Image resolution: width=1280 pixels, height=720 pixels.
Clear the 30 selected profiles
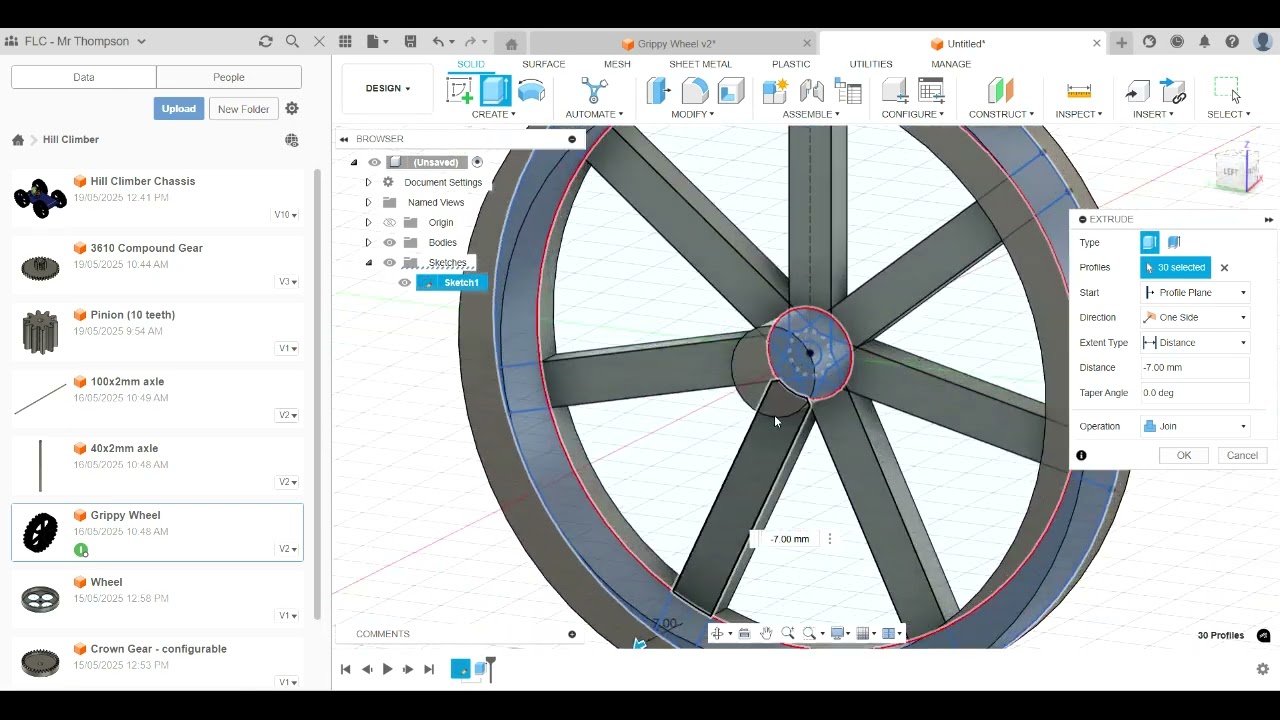click(1224, 268)
